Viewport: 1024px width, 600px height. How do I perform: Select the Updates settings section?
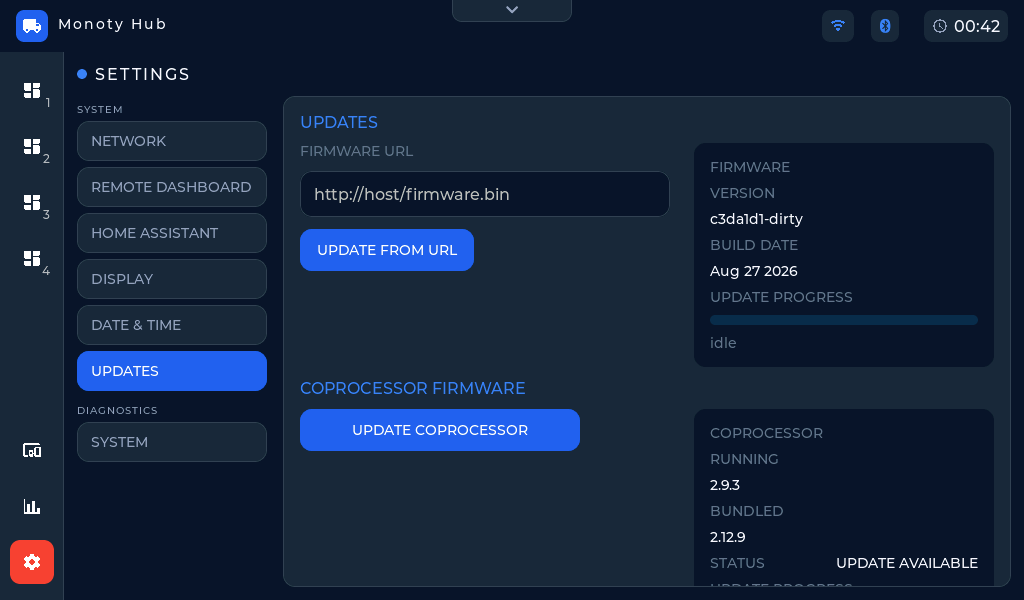pos(172,371)
